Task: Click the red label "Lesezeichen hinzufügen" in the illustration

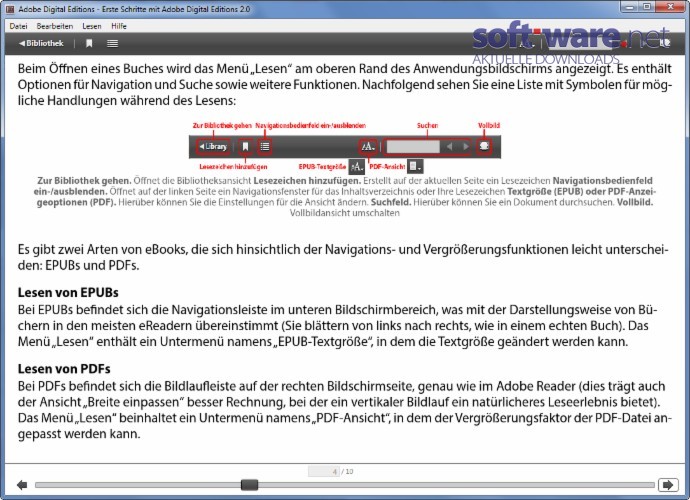Action: 233,166
